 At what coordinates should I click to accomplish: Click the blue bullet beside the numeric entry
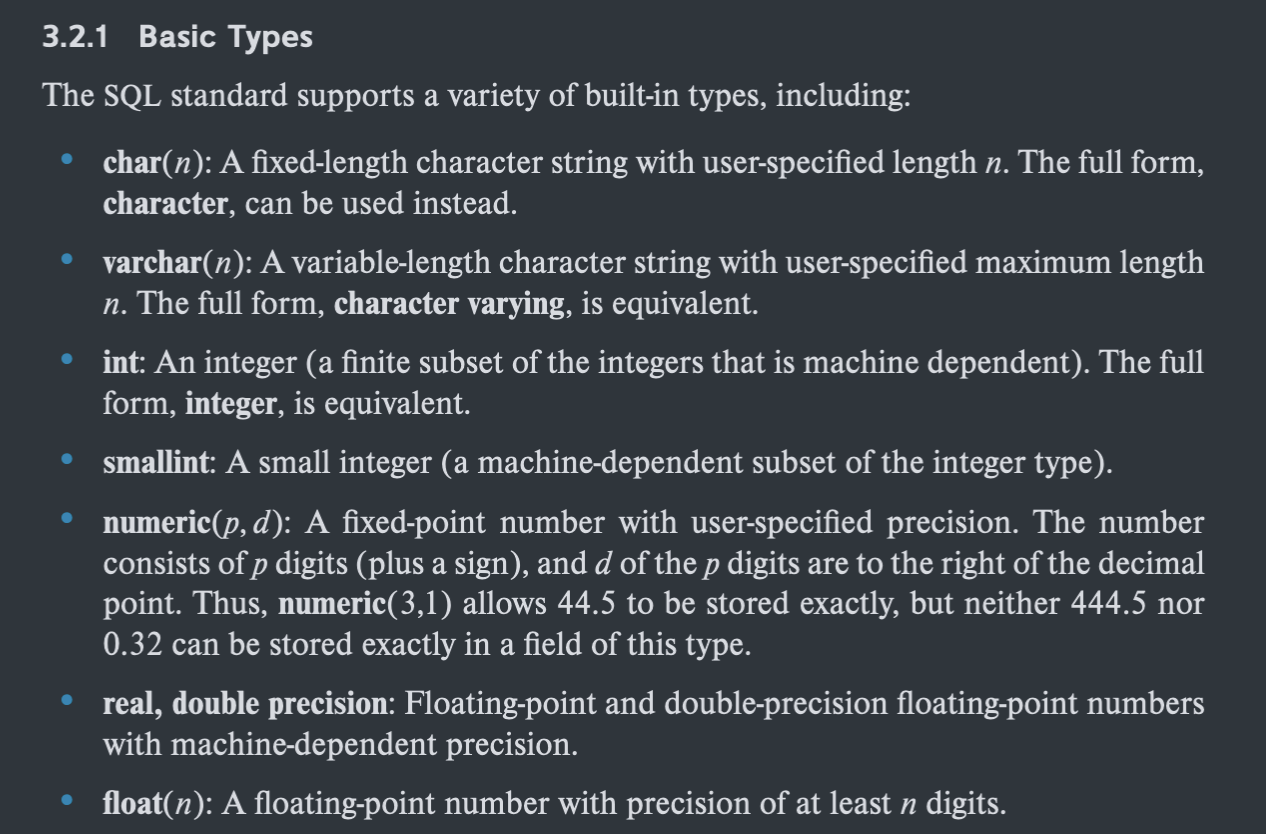(67, 520)
